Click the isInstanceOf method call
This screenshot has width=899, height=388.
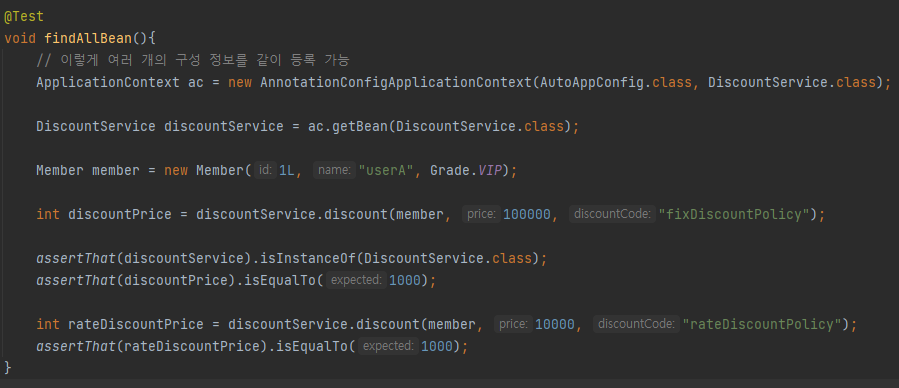coord(308,258)
